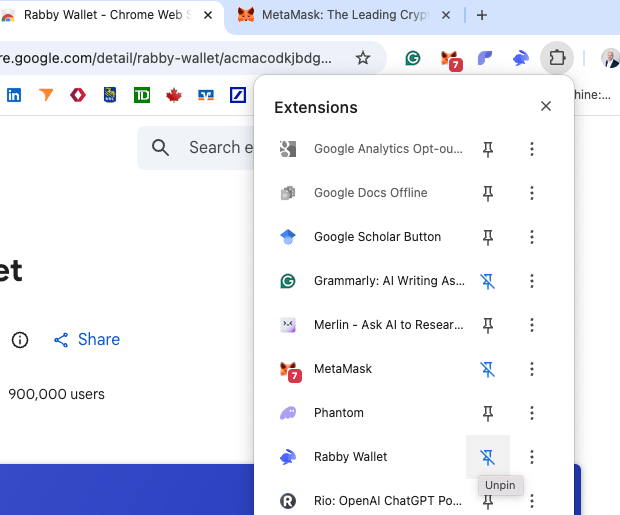Image resolution: width=620 pixels, height=515 pixels.
Task: Click the search magnifier icon in the store
Action: click(160, 148)
